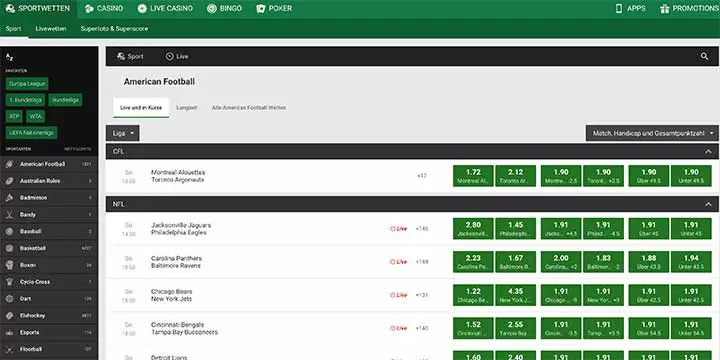Viewport: 720px width, 360px height.
Task: Select the UEFA Nationenliga favorite tag
Action: click(32, 133)
